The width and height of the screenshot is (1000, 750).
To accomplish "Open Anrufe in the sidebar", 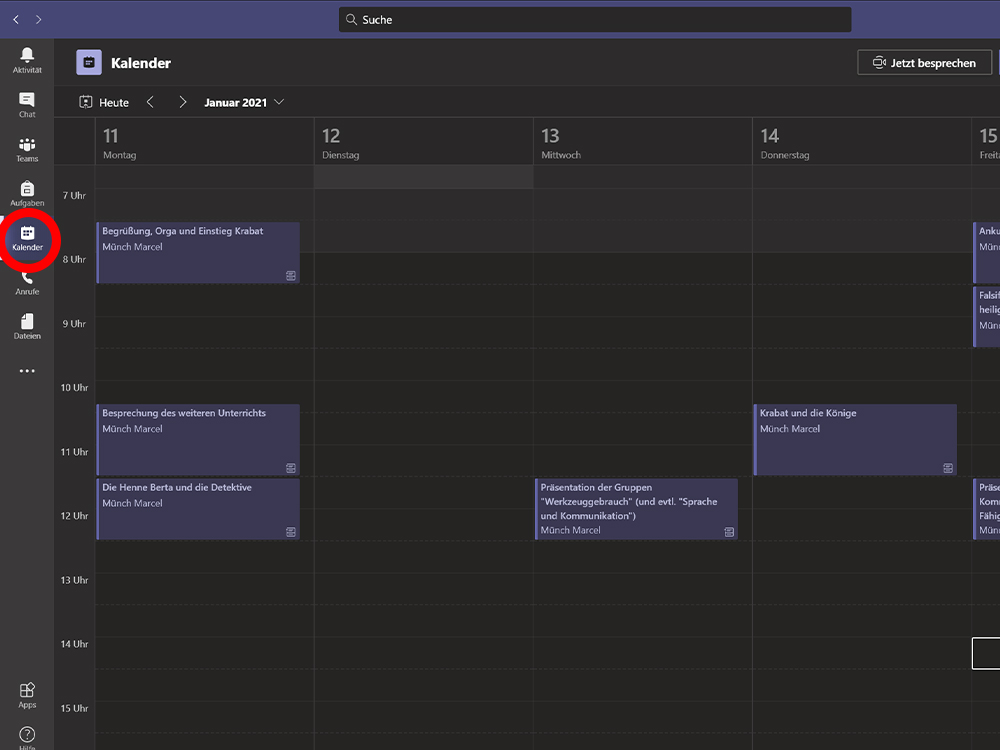I will (27, 282).
